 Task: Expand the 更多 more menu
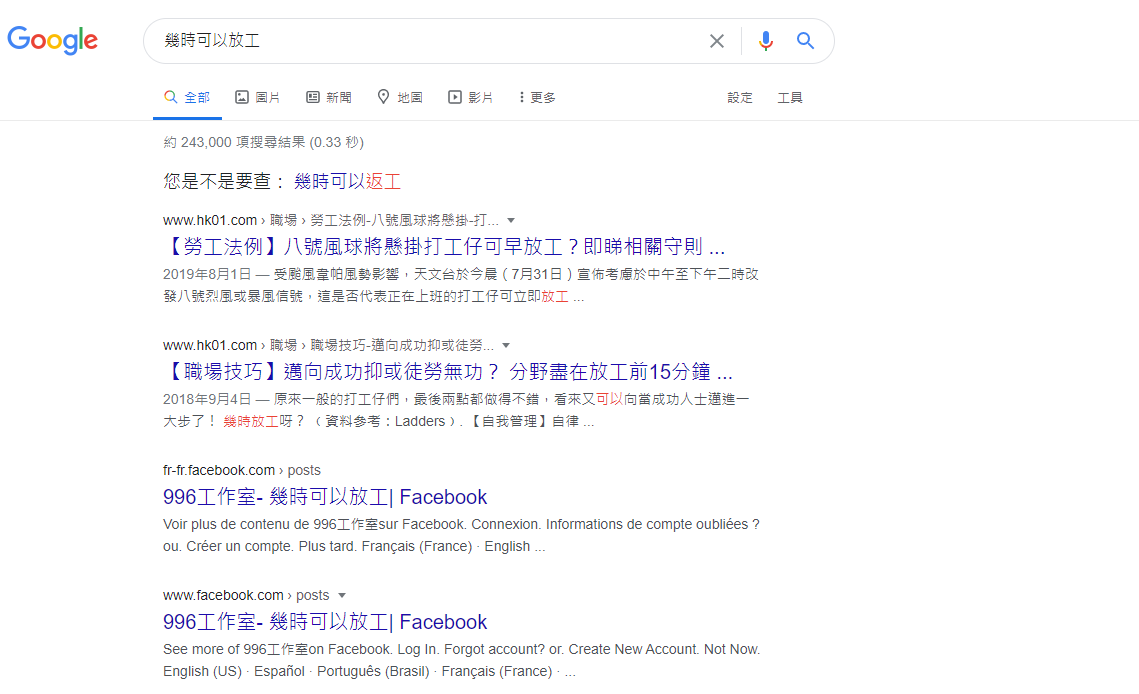coord(537,97)
